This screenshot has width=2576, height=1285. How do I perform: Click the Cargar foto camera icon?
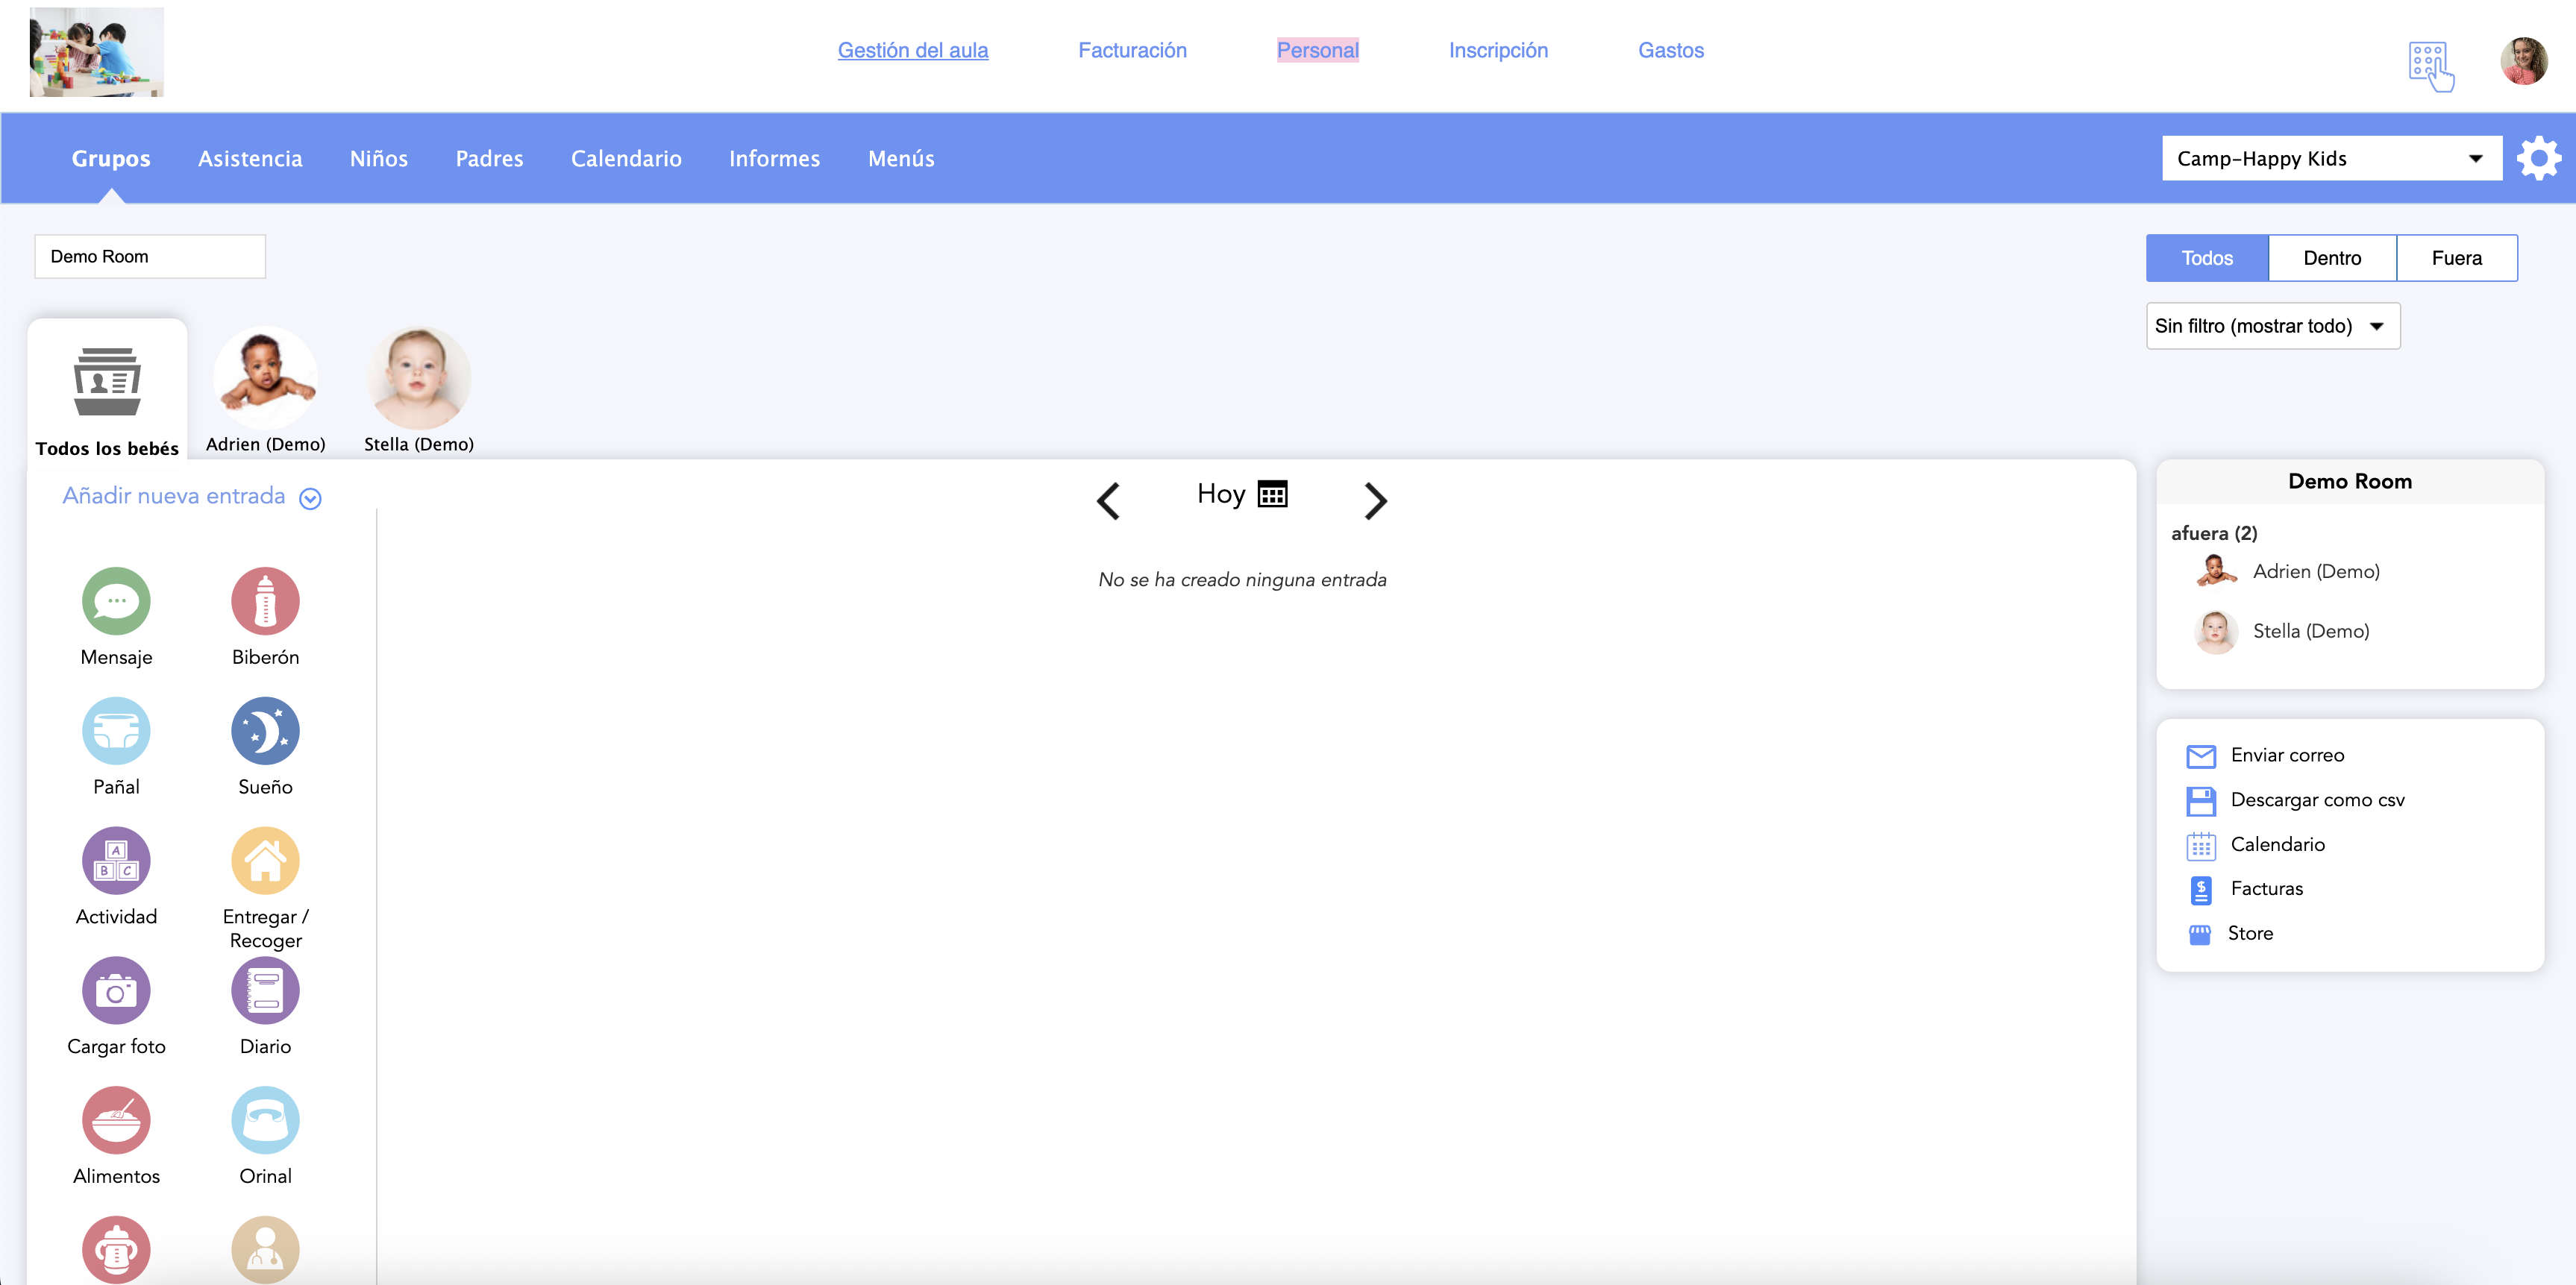click(x=116, y=991)
